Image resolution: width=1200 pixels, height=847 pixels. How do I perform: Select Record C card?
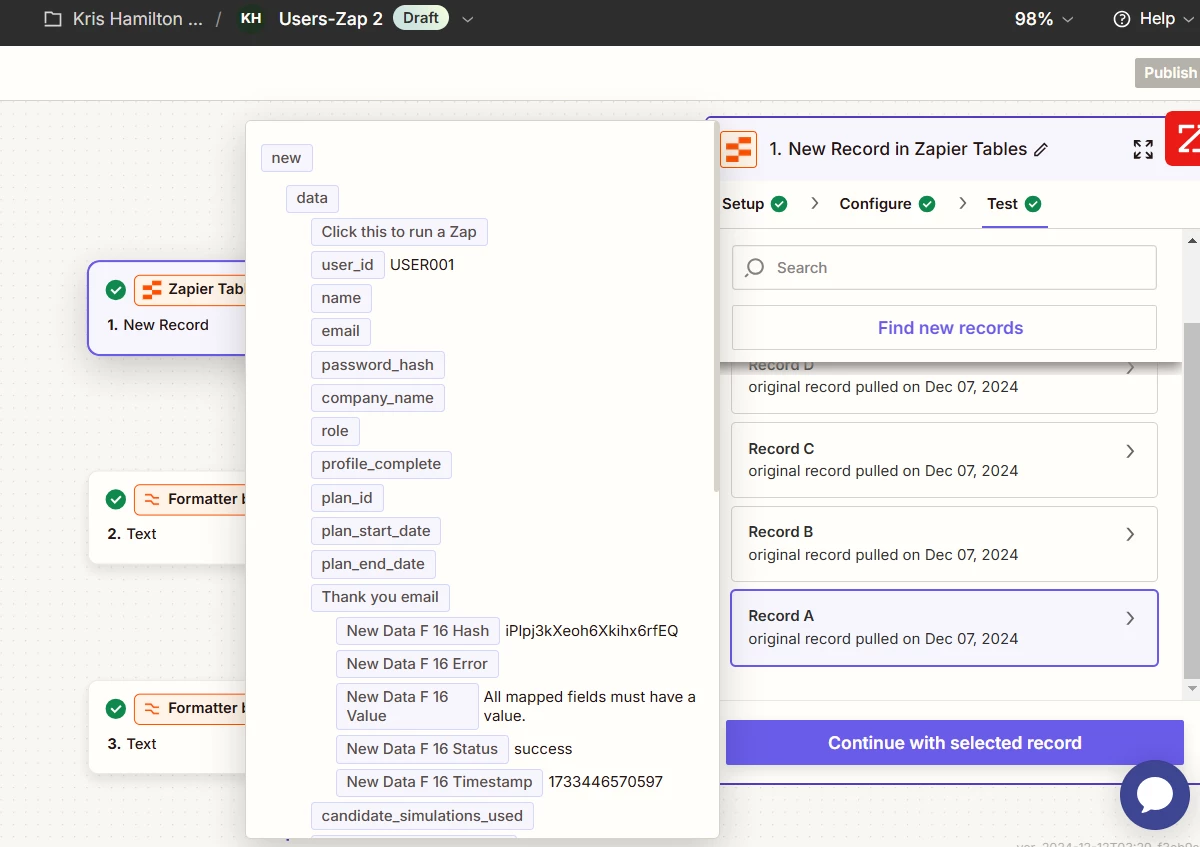(944, 460)
